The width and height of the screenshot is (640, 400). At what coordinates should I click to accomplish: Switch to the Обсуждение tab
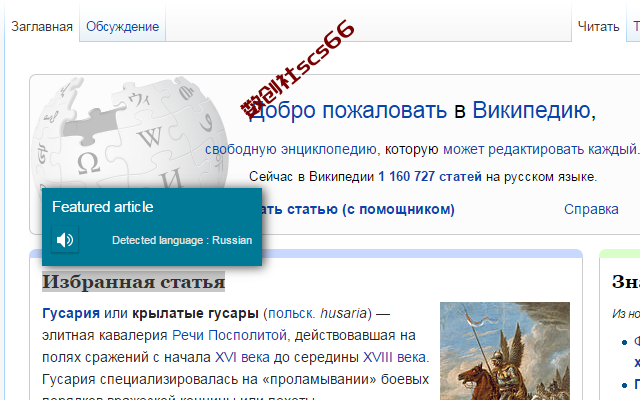pos(122,27)
